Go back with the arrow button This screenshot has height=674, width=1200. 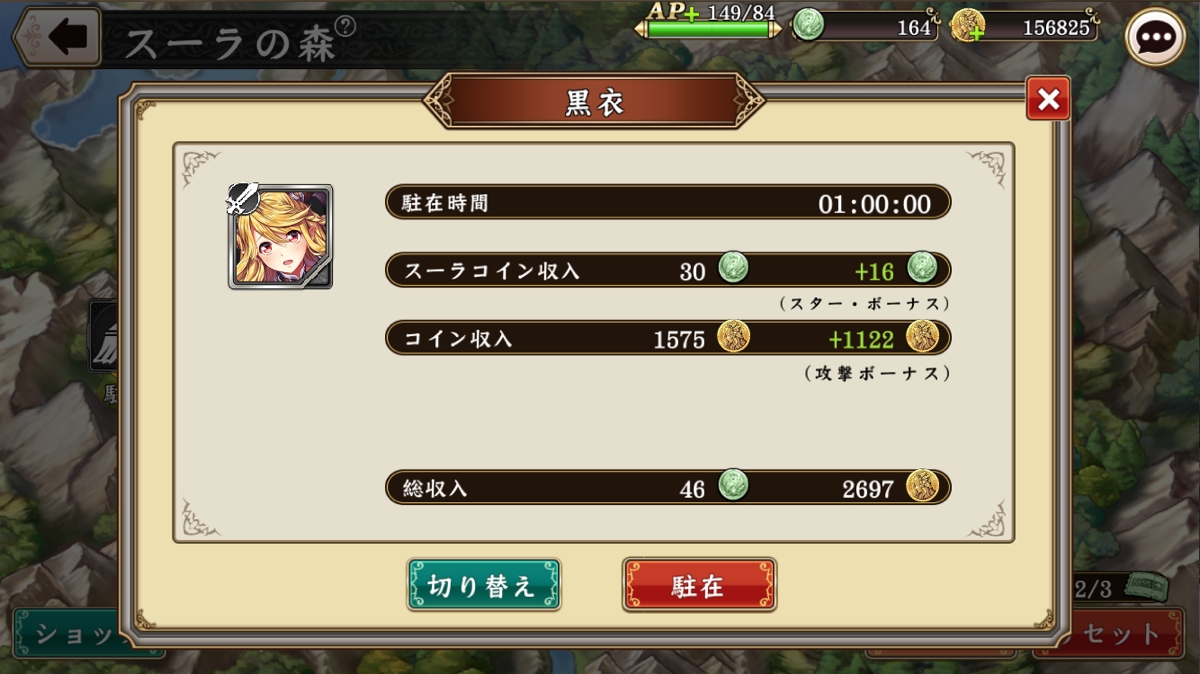point(57,38)
